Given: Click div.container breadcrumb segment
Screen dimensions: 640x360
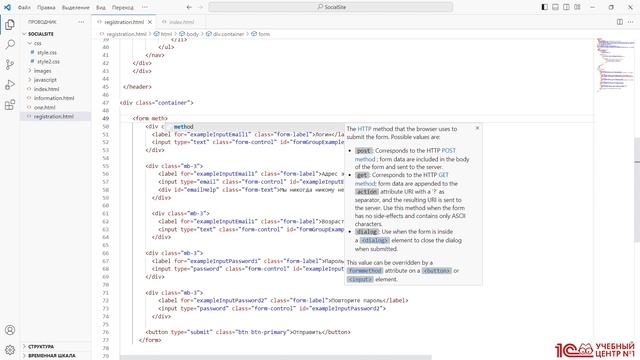Looking at the screenshot, I should click(225, 34).
